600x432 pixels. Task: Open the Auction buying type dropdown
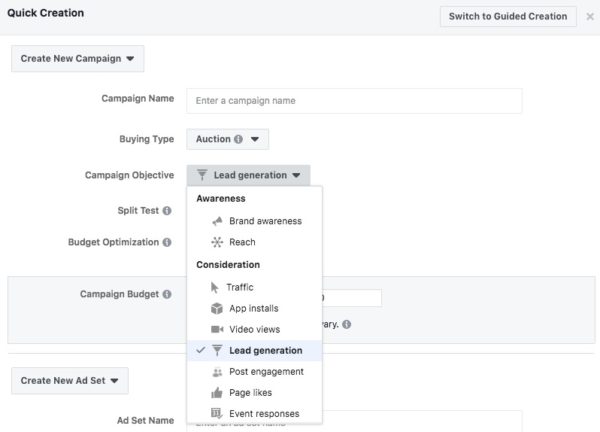(228, 139)
